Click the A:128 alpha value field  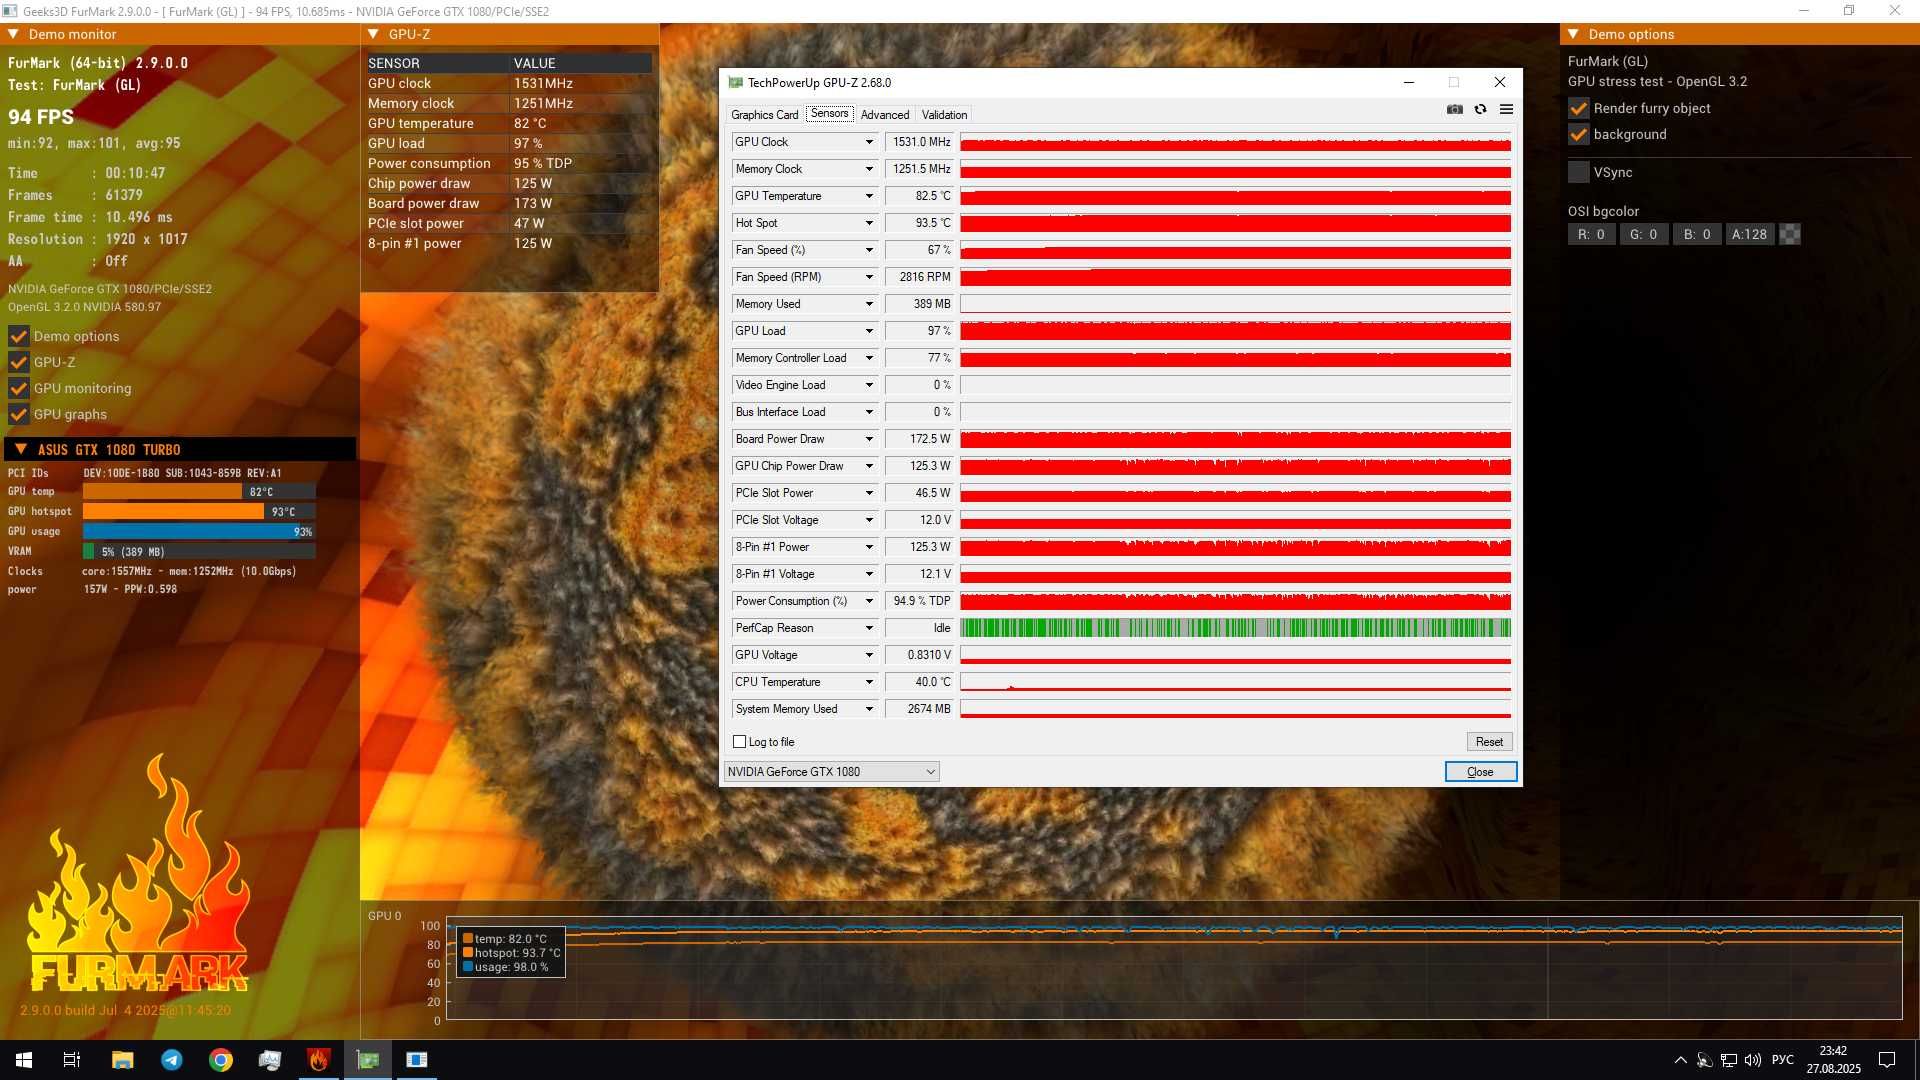(1750, 234)
